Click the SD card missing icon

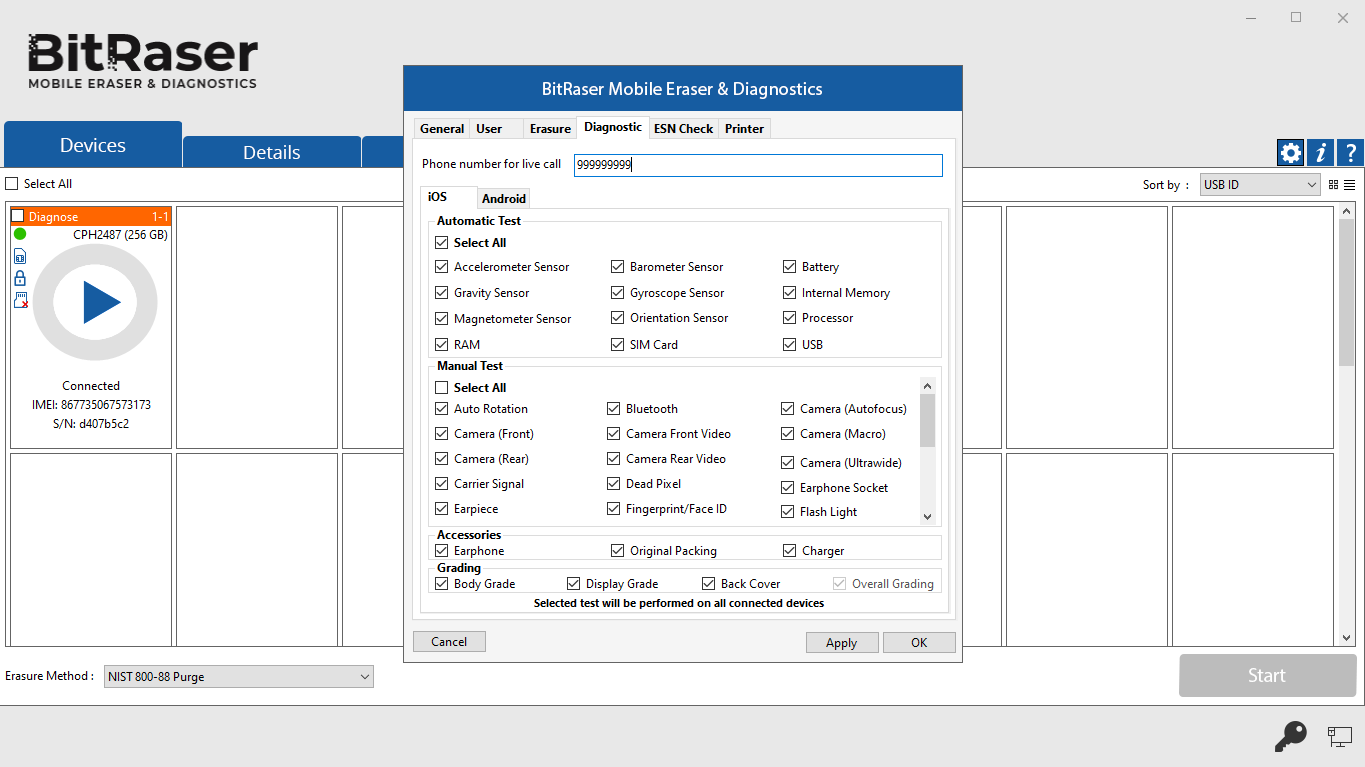pos(20,301)
